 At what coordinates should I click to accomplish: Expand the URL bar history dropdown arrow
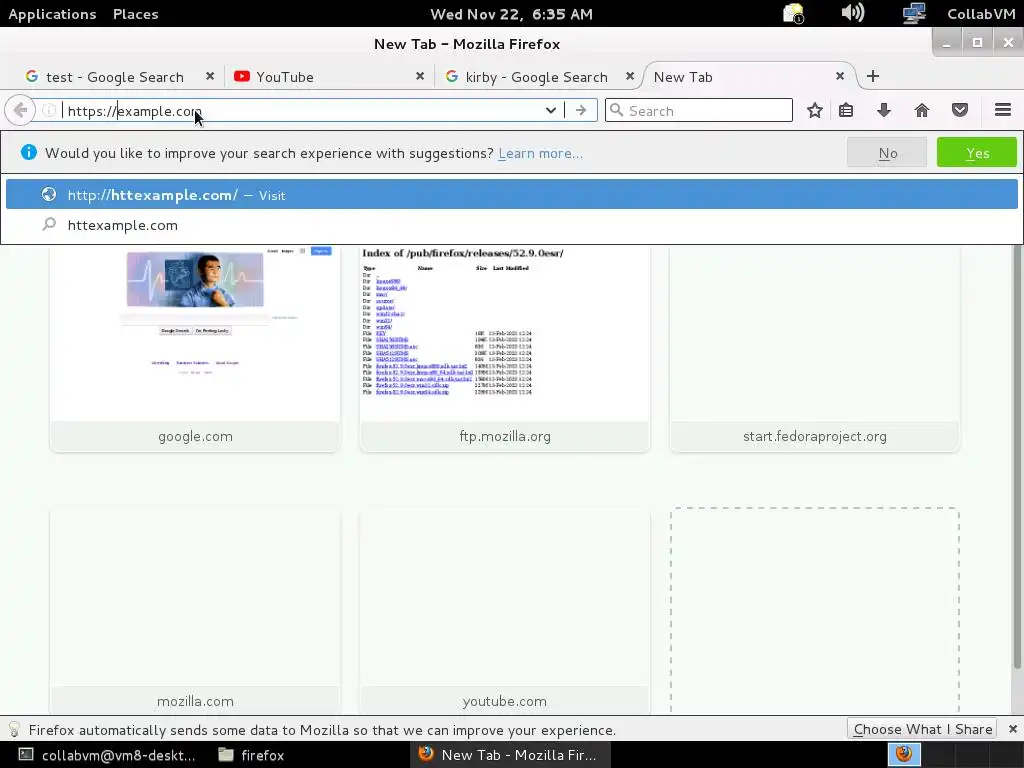551,110
